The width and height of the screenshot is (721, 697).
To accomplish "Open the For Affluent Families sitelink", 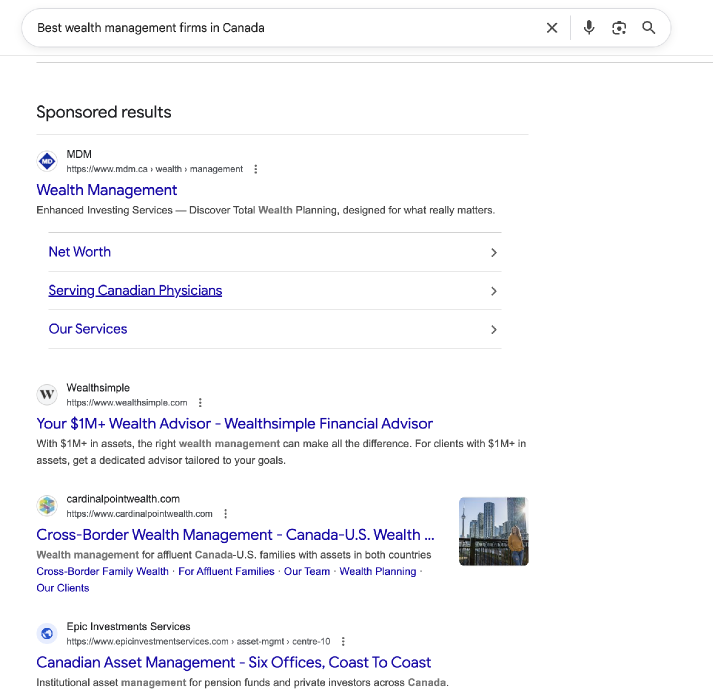I will click(226, 571).
